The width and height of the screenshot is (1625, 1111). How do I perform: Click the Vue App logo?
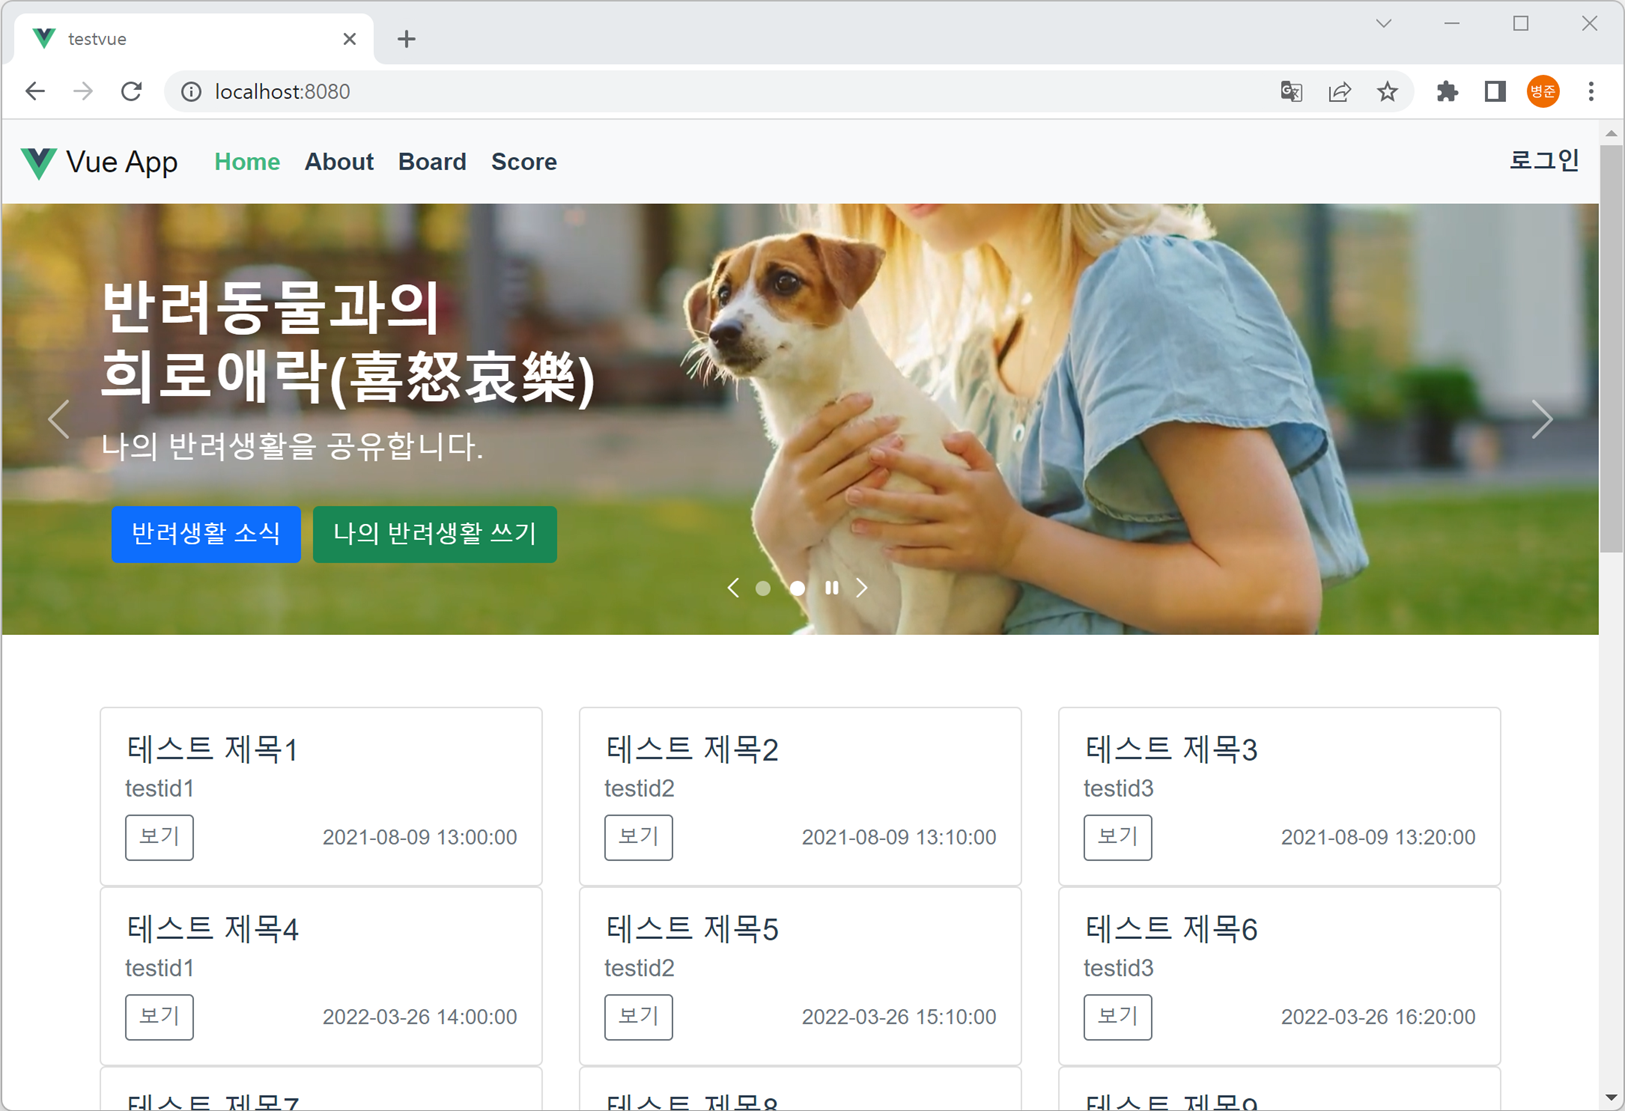[x=99, y=162]
